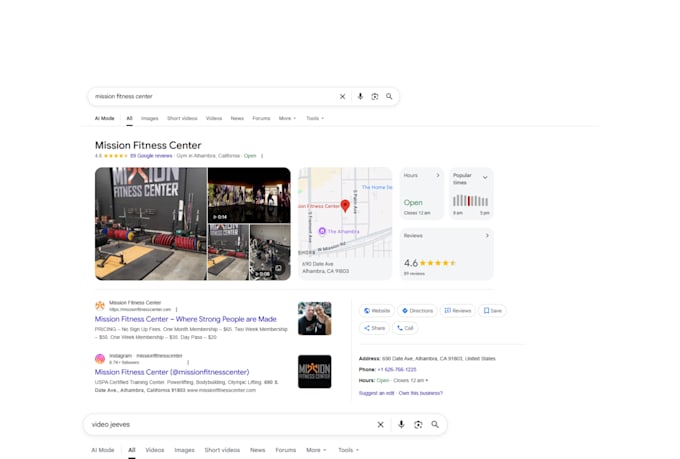The height and width of the screenshot is (459, 680).
Task: Click the Save button
Action: coord(492,311)
